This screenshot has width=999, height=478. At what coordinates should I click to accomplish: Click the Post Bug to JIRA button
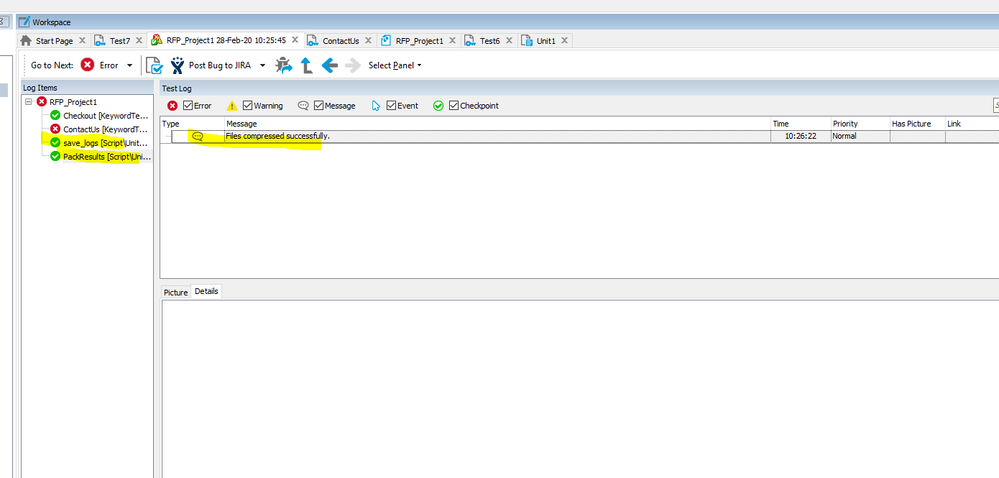[218, 65]
